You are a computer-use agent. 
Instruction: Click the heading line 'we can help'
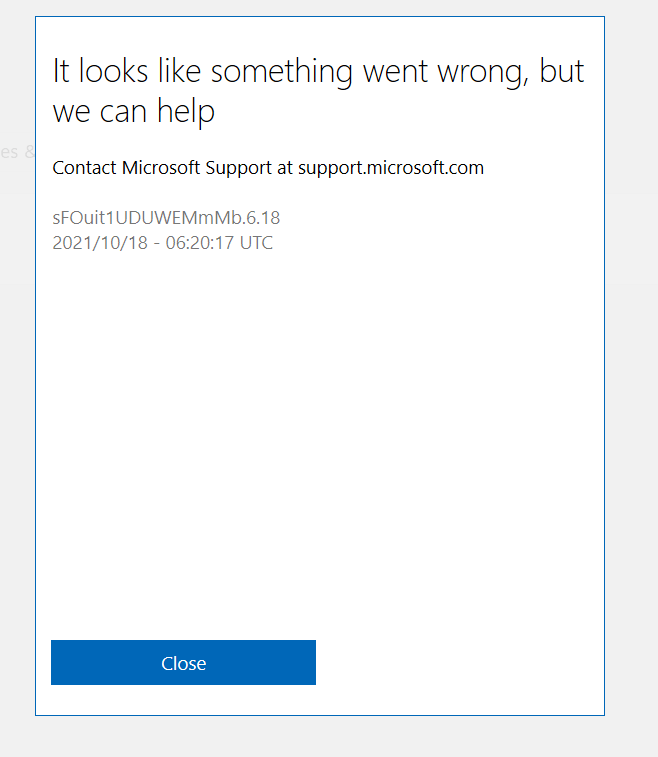coord(133,112)
